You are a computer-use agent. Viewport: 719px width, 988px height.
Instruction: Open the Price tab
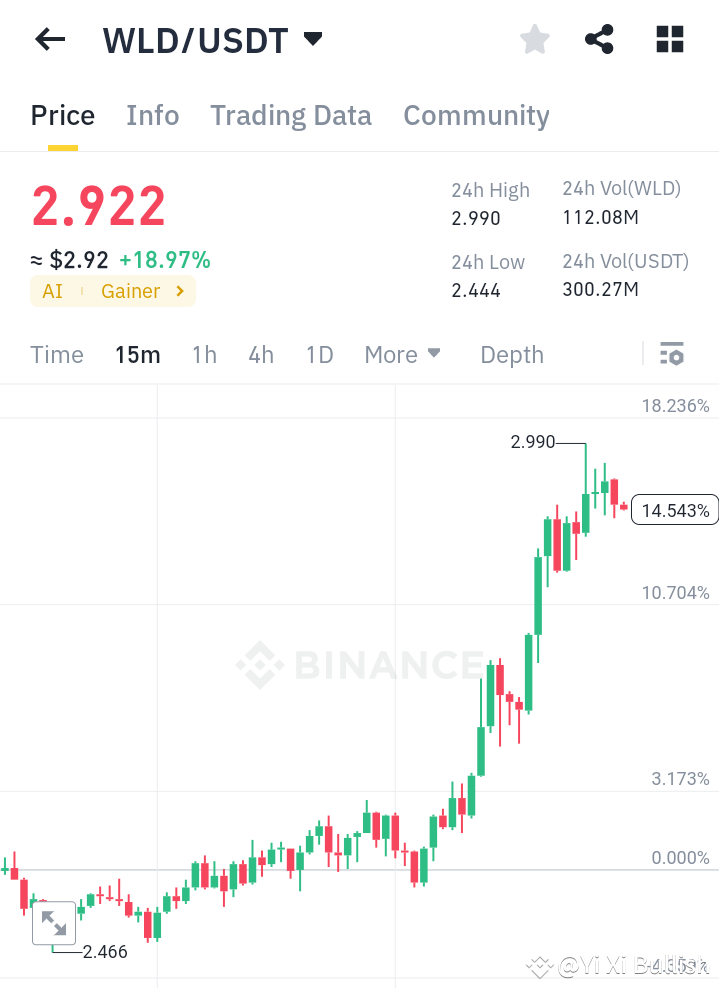[62, 115]
